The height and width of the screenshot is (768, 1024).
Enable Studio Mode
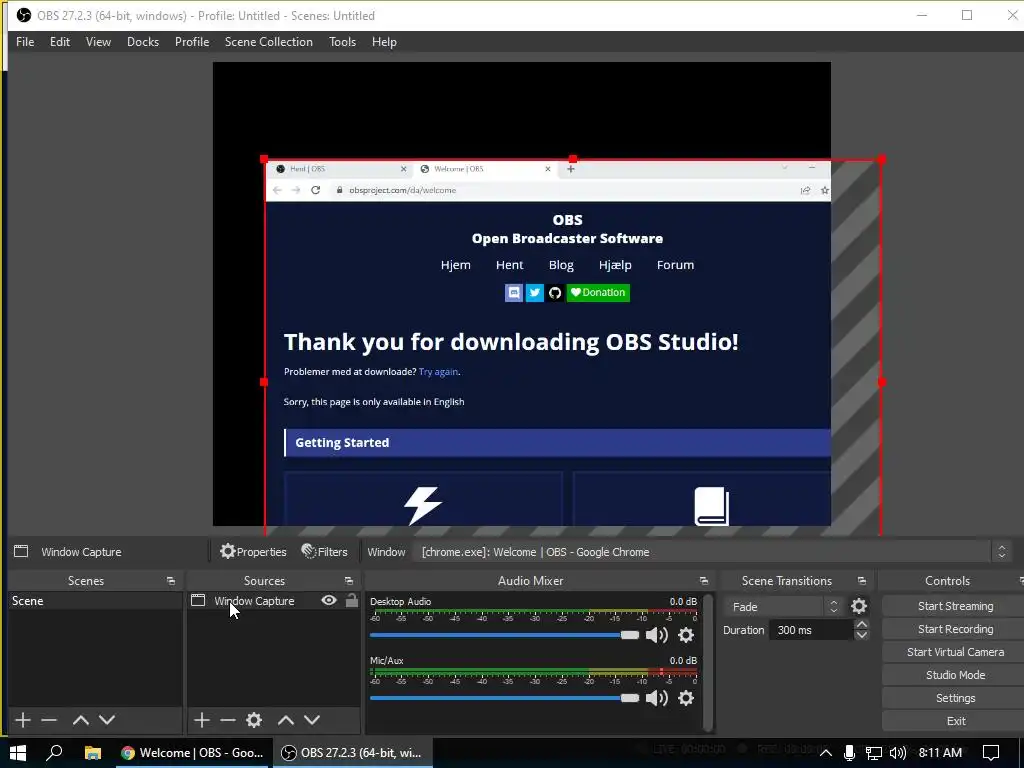pyautogui.click(x=955, y=675)
